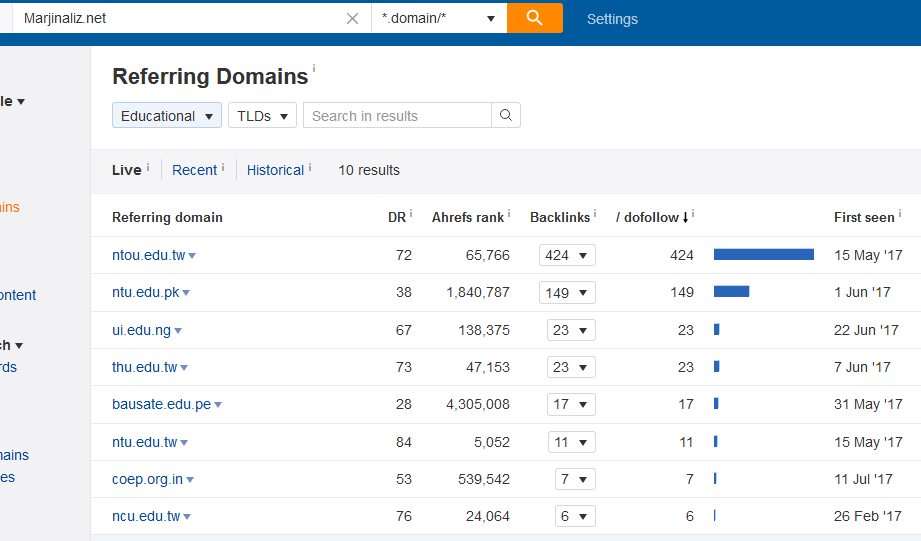The image size is (921, 541).
Task: Click the search-in-results magnifier icon
Action: 506,115
